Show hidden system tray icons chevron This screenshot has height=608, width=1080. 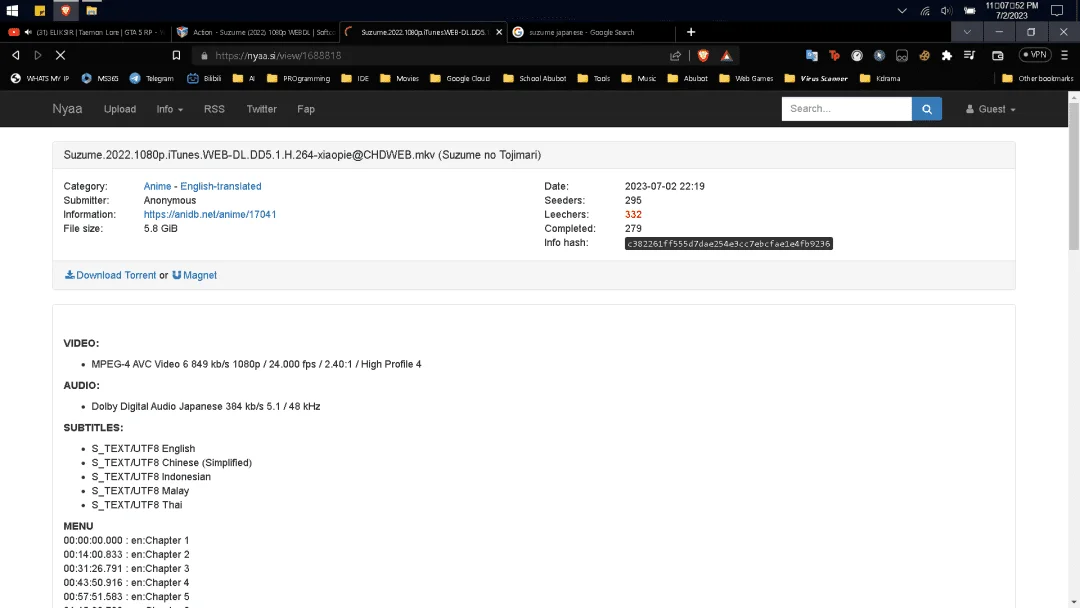click(902, 11)
